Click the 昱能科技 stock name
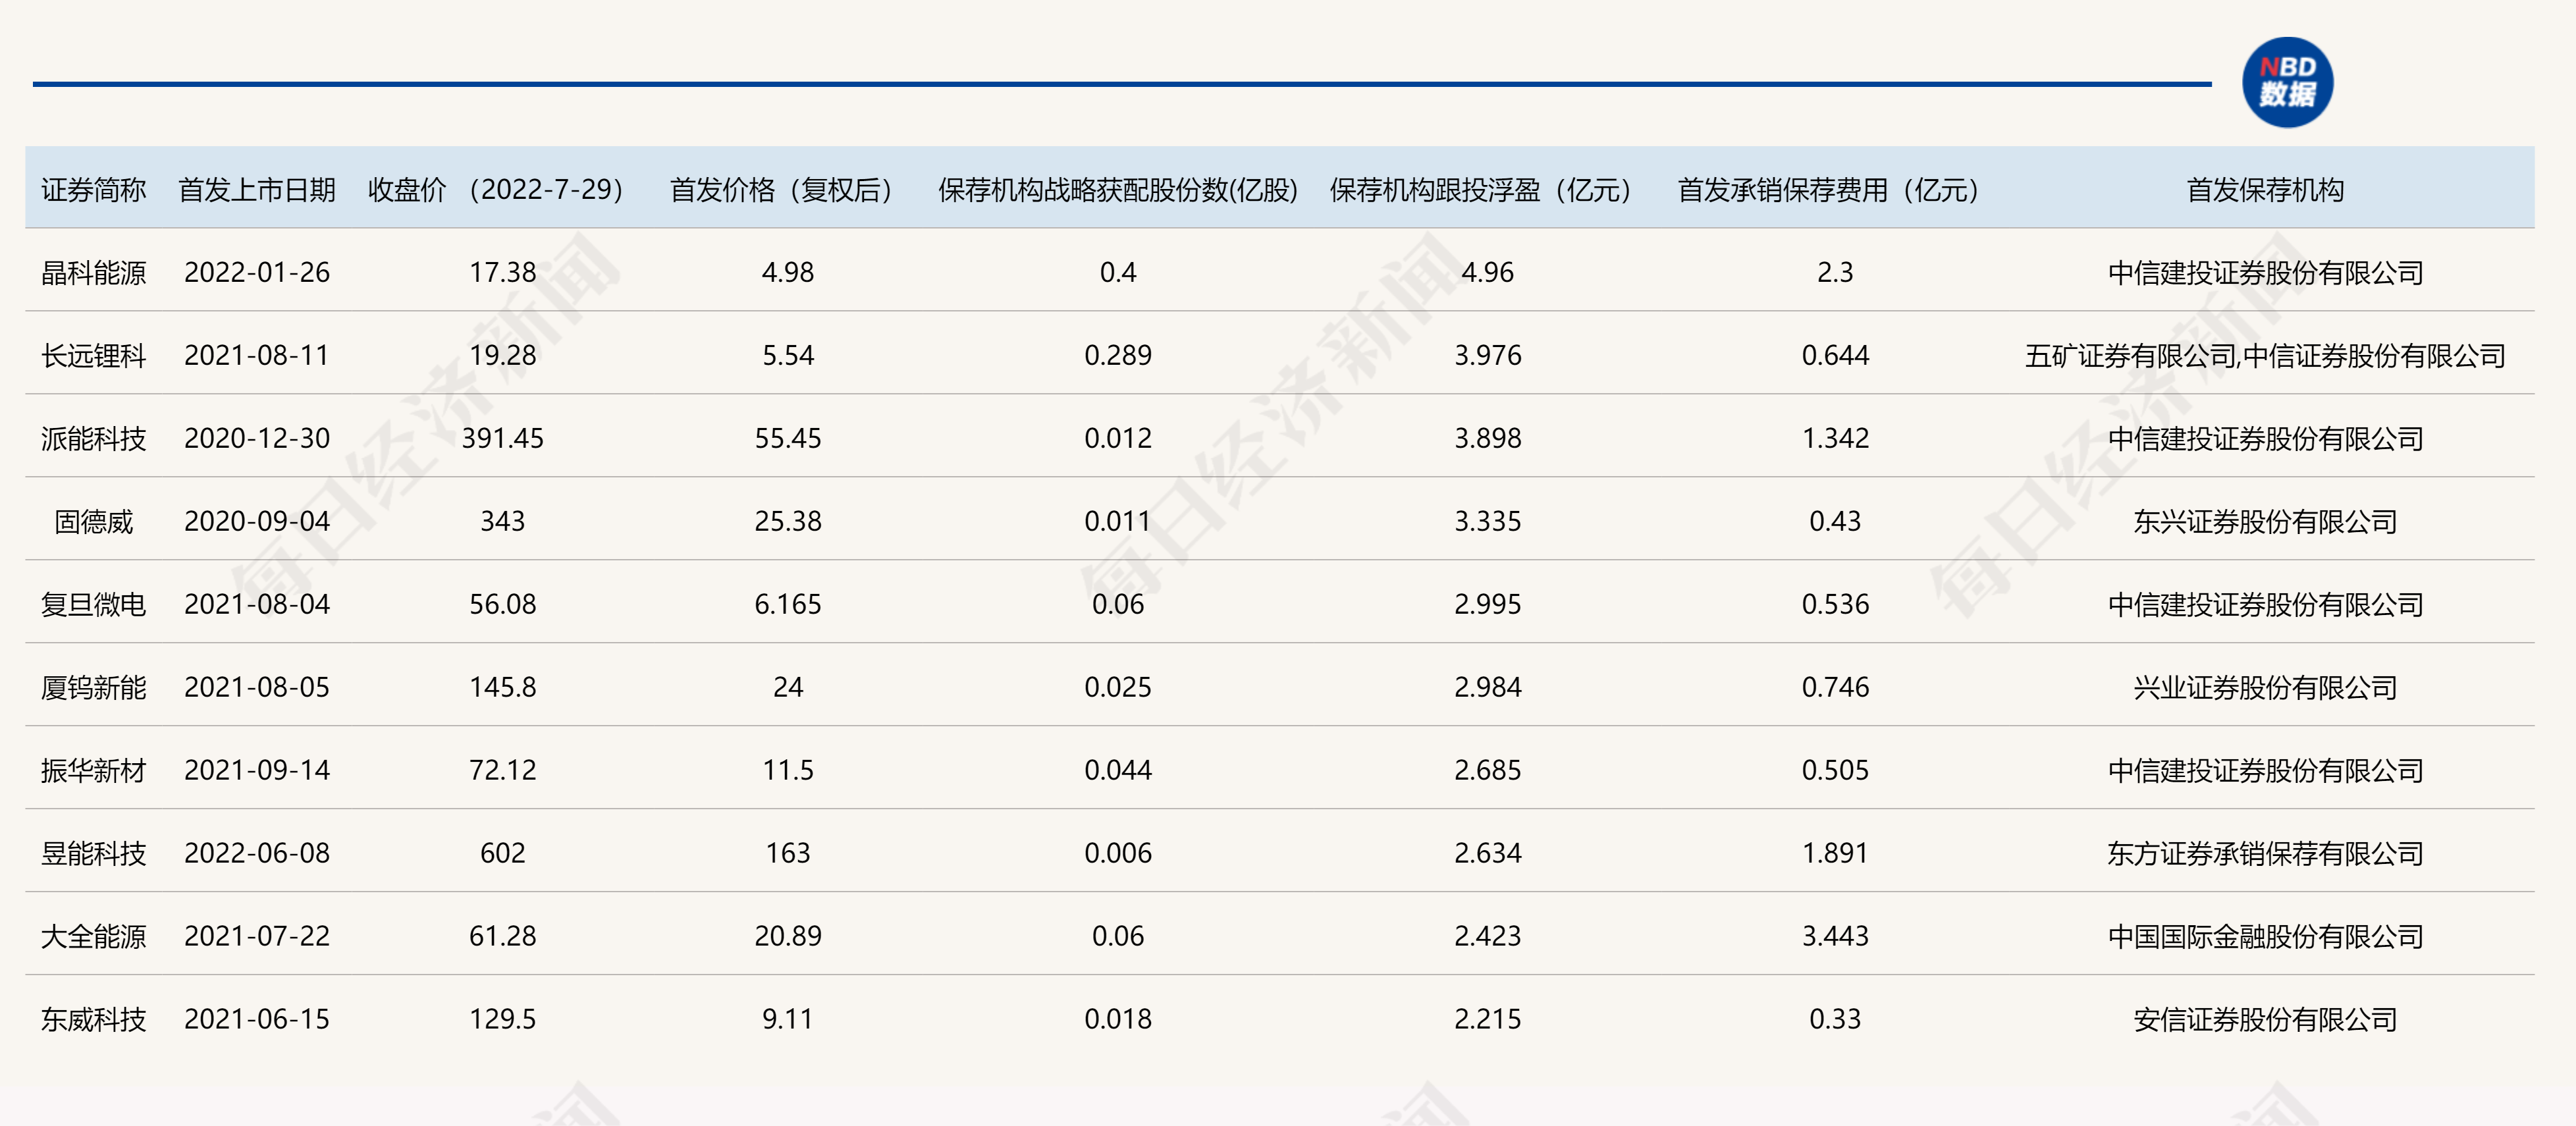 (93, 854)
